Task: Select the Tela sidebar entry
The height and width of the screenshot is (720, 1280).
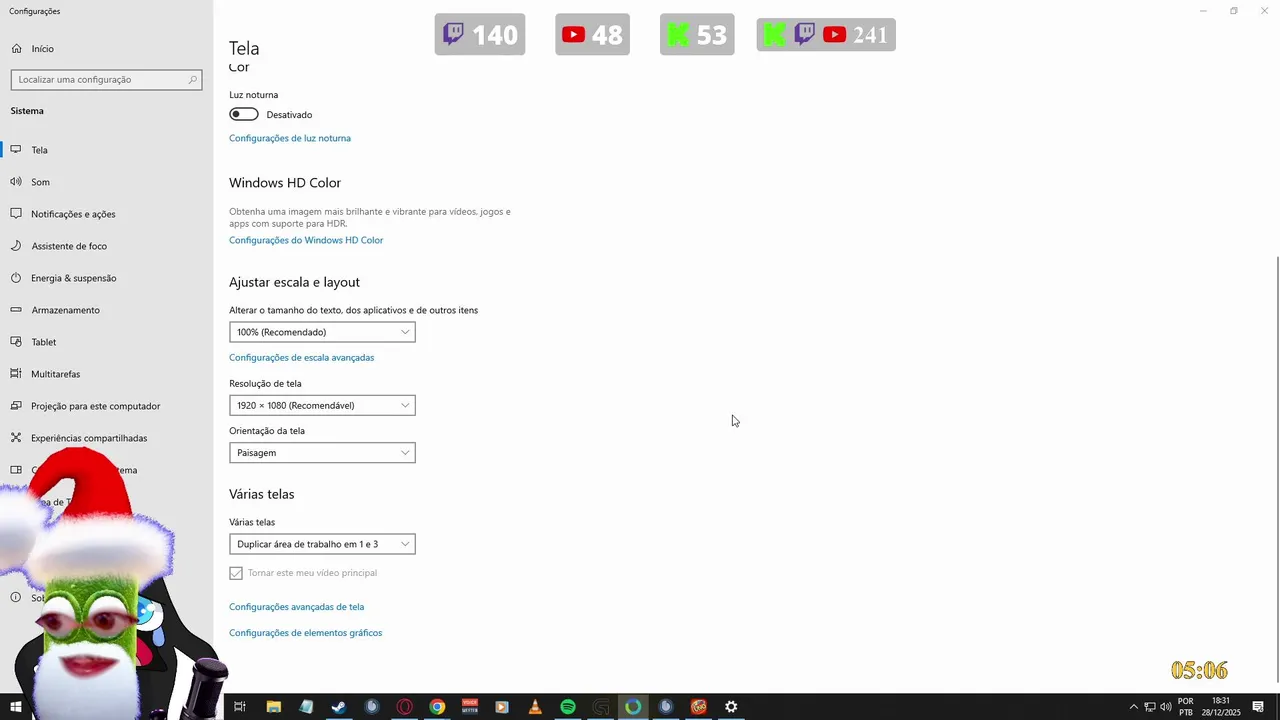Action: point(39,150)
